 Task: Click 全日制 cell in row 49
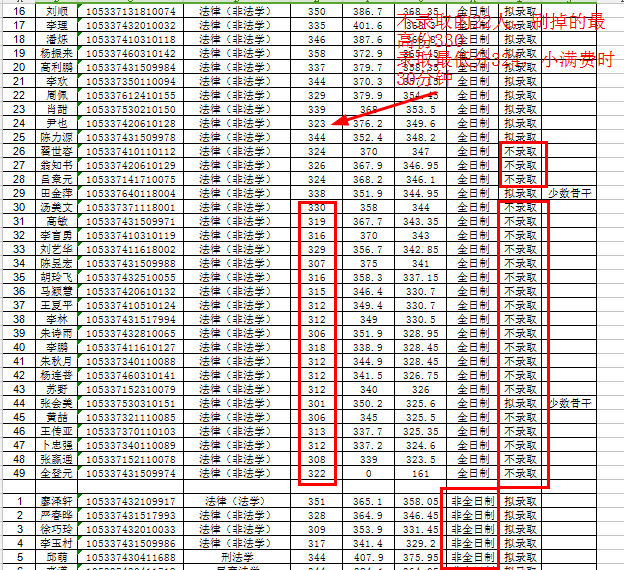(470, 473)
